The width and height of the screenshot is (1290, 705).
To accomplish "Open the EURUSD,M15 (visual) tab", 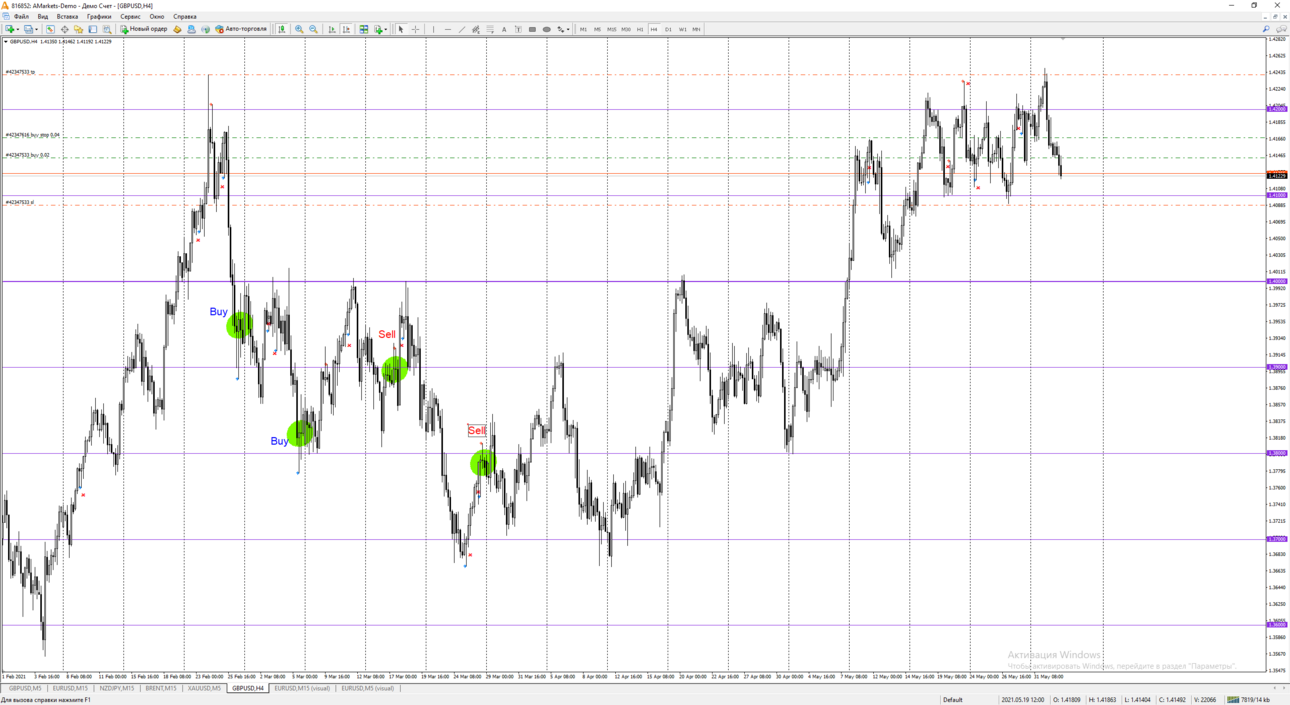I will 302,688.
